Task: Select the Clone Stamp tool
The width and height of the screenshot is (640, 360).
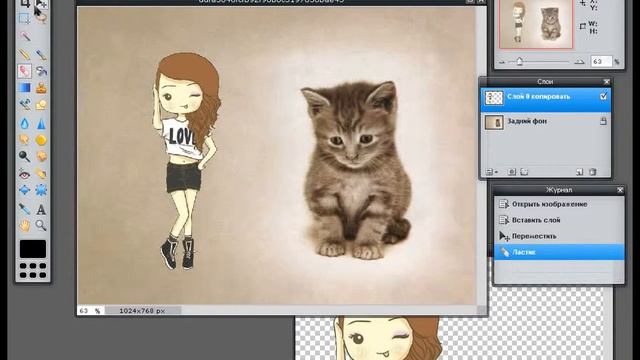Action: pos(41,88)
